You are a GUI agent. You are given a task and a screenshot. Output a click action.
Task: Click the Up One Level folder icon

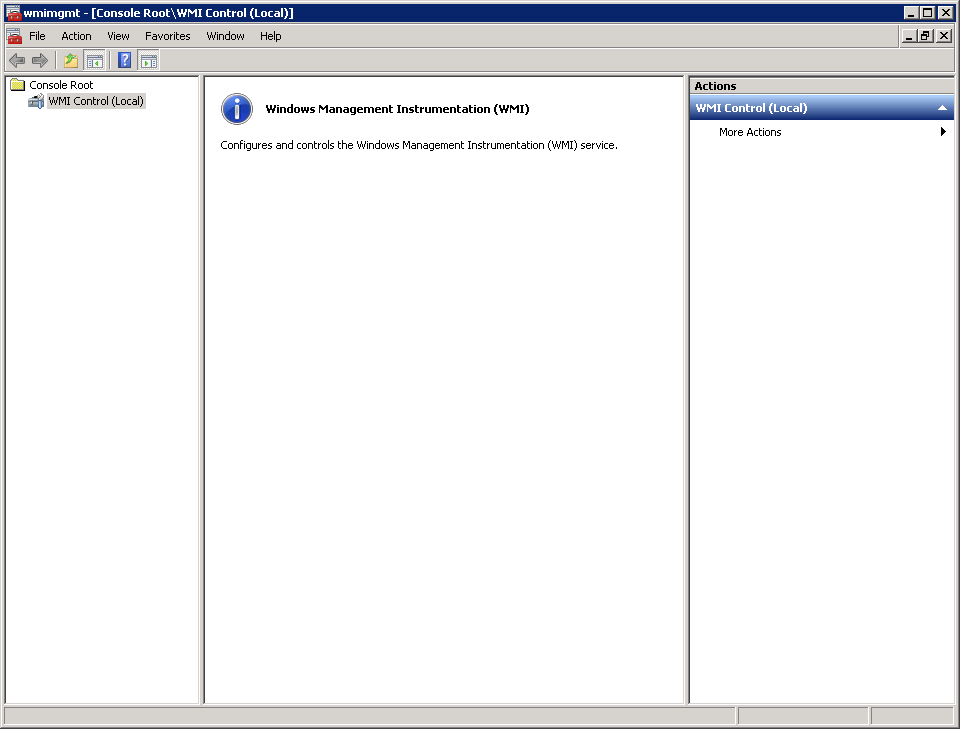71,60
